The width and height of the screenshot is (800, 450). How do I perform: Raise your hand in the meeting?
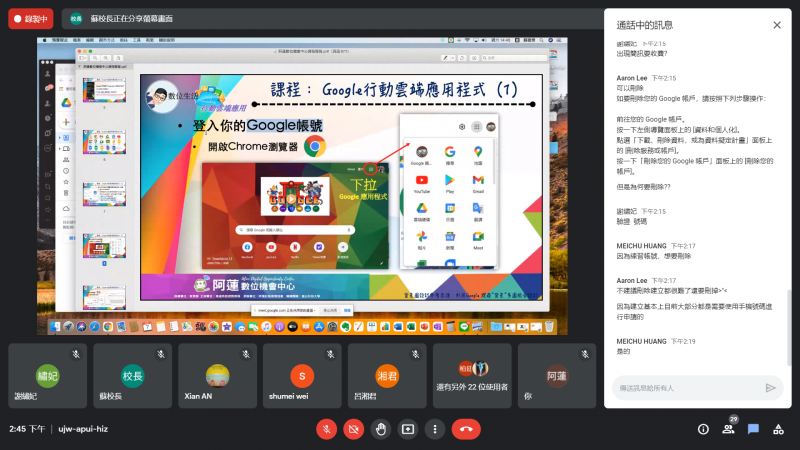click(381, 429)
